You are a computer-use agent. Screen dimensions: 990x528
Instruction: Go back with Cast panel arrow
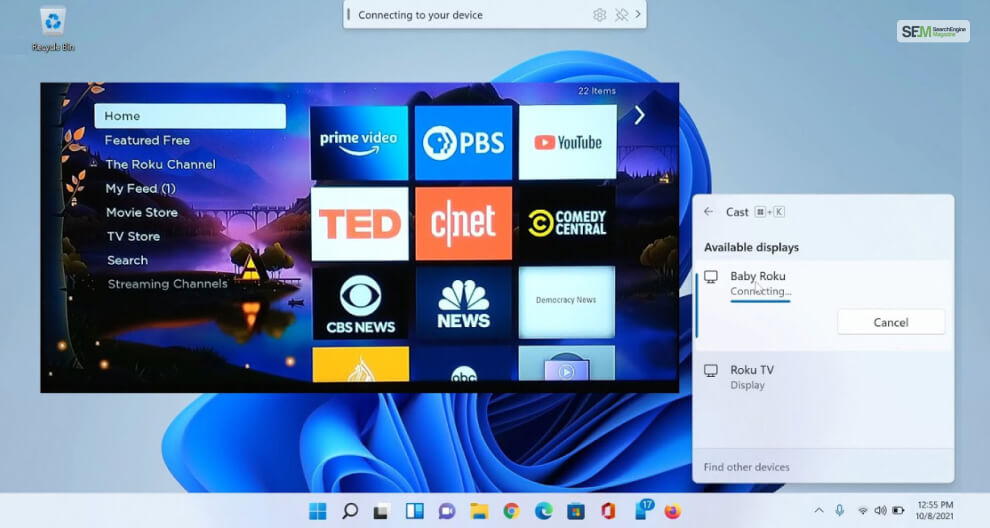[708, 212]
